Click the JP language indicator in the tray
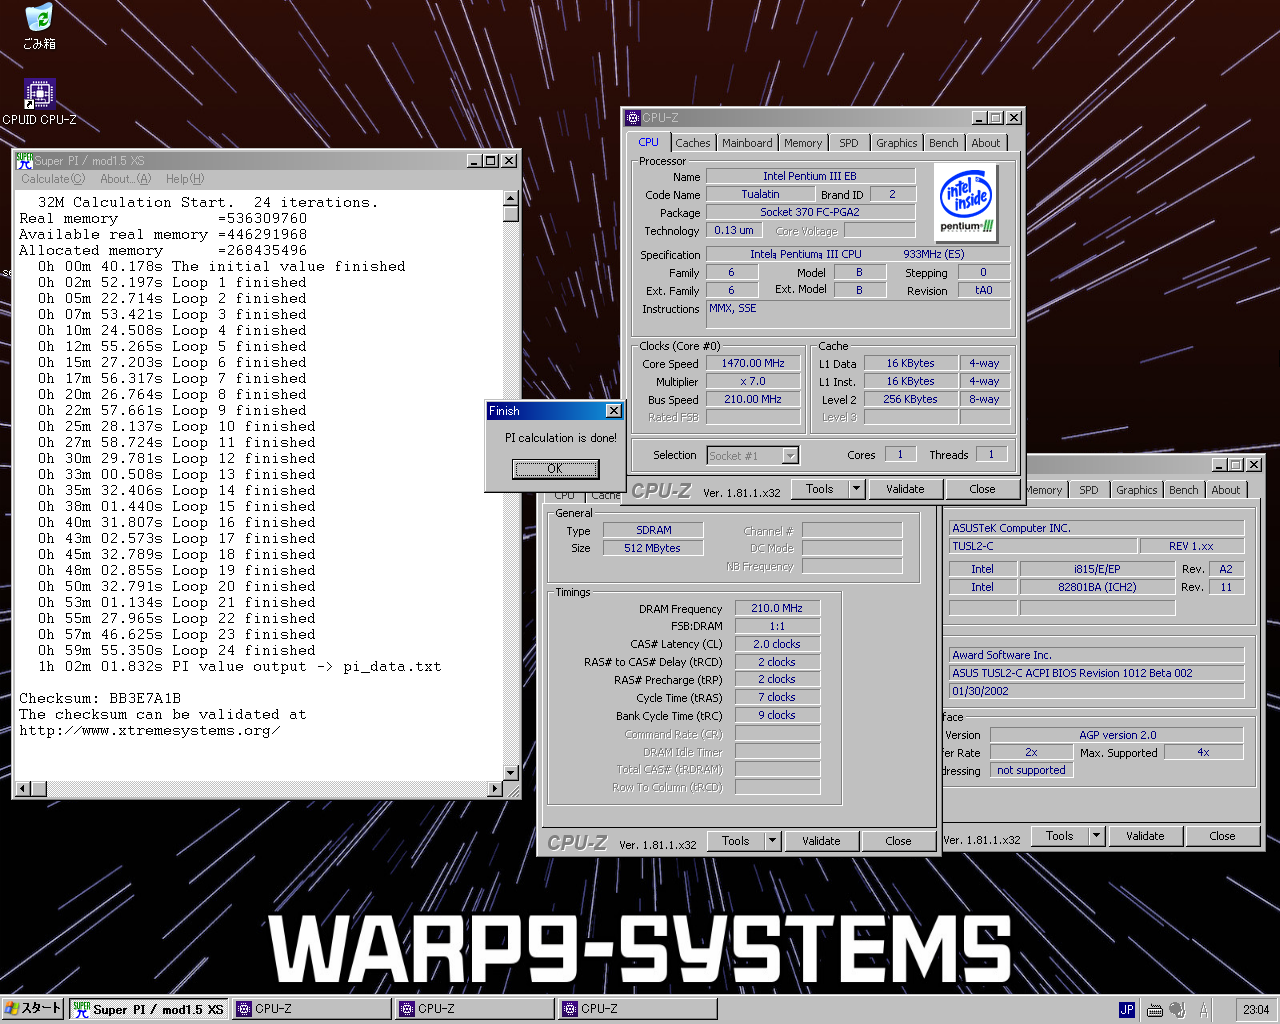The image size is (1280, 1024). click(x=1127, y=1010)
